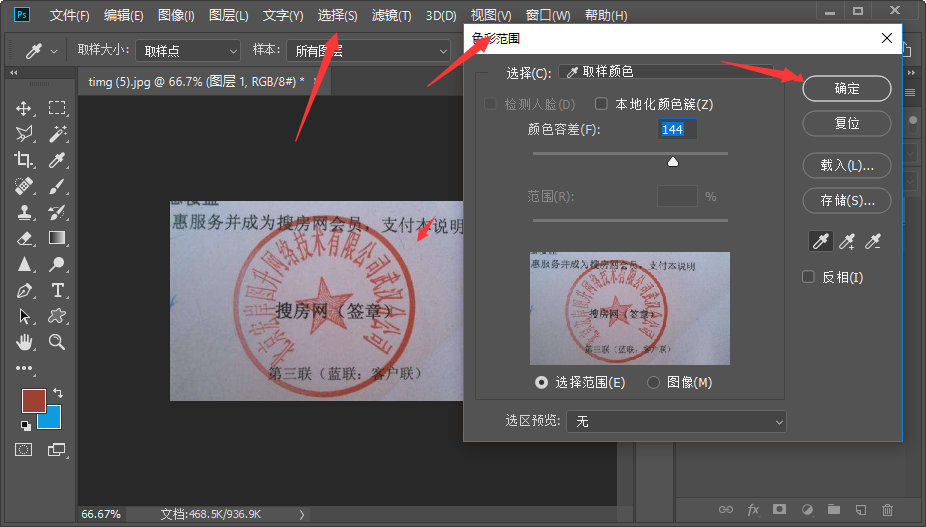This screenshot has width=926, height=527.
Task: Open the Edit Toolbar three-dots menu
Action: point(24,368)
